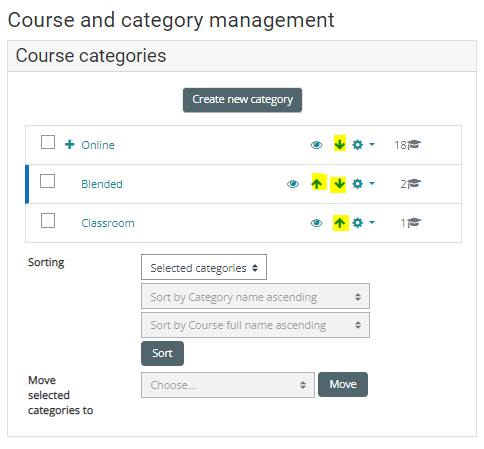Open Sort by Category name ascending dropdown

[x=255, y=296]
